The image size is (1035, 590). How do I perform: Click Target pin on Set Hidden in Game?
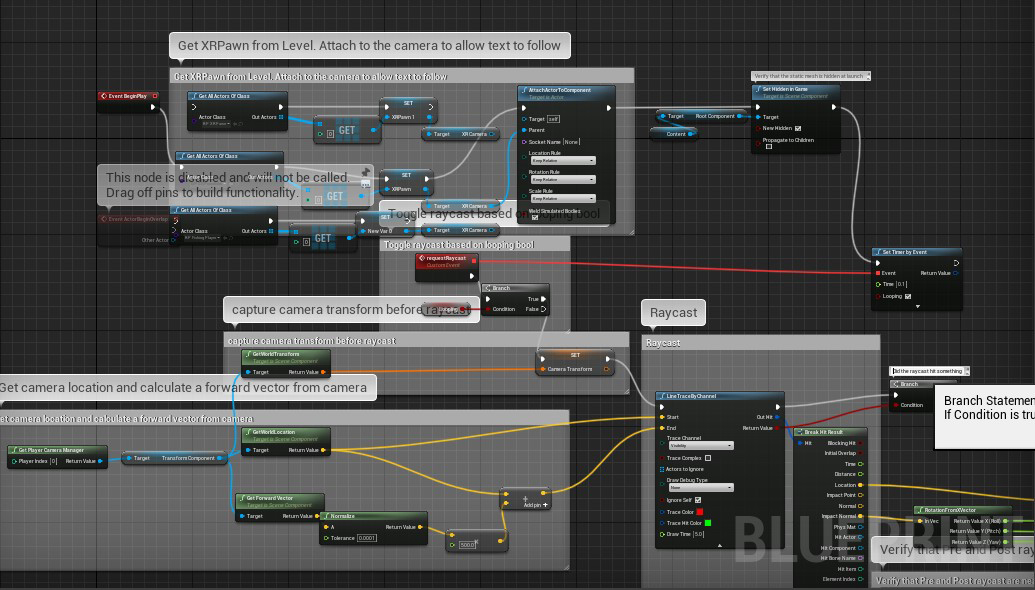(758, 117)
